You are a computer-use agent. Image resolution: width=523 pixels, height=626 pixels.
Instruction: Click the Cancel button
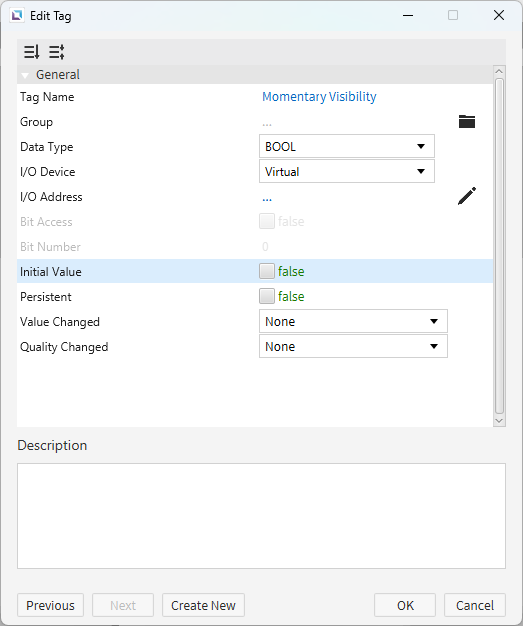point(475,605)
